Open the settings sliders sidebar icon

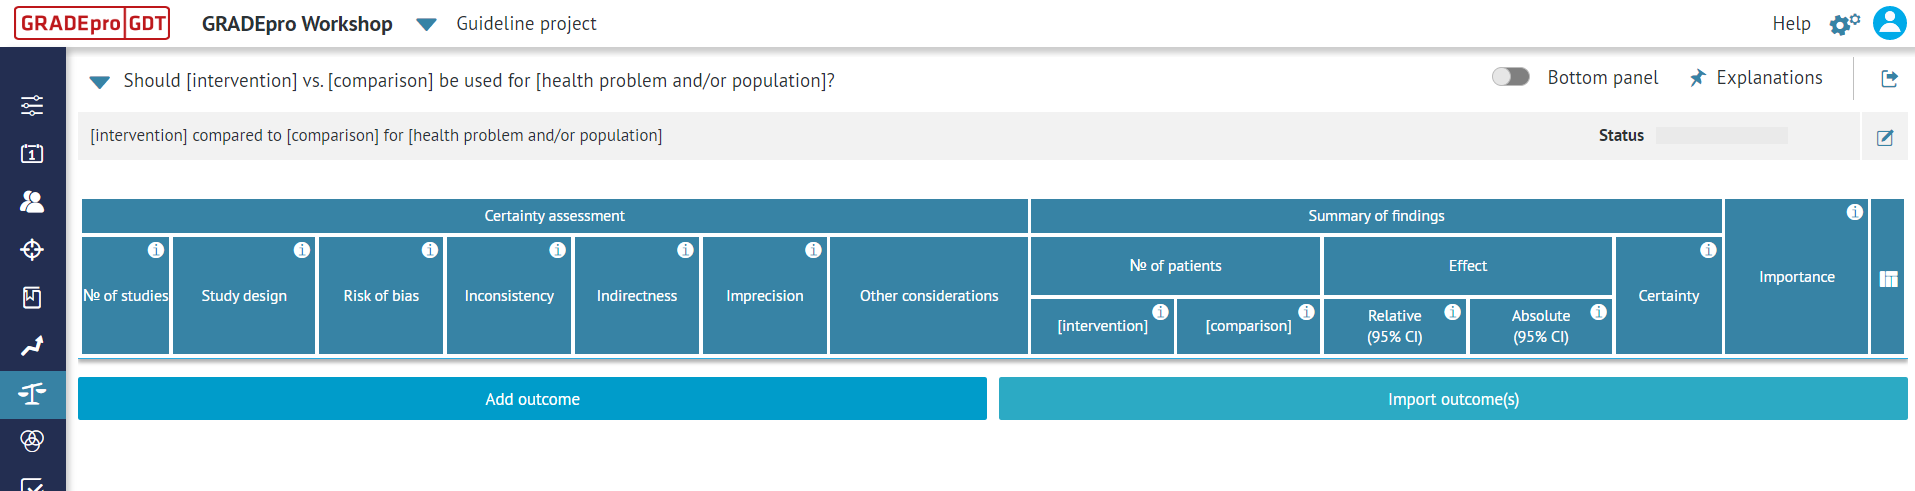(32, 105)
